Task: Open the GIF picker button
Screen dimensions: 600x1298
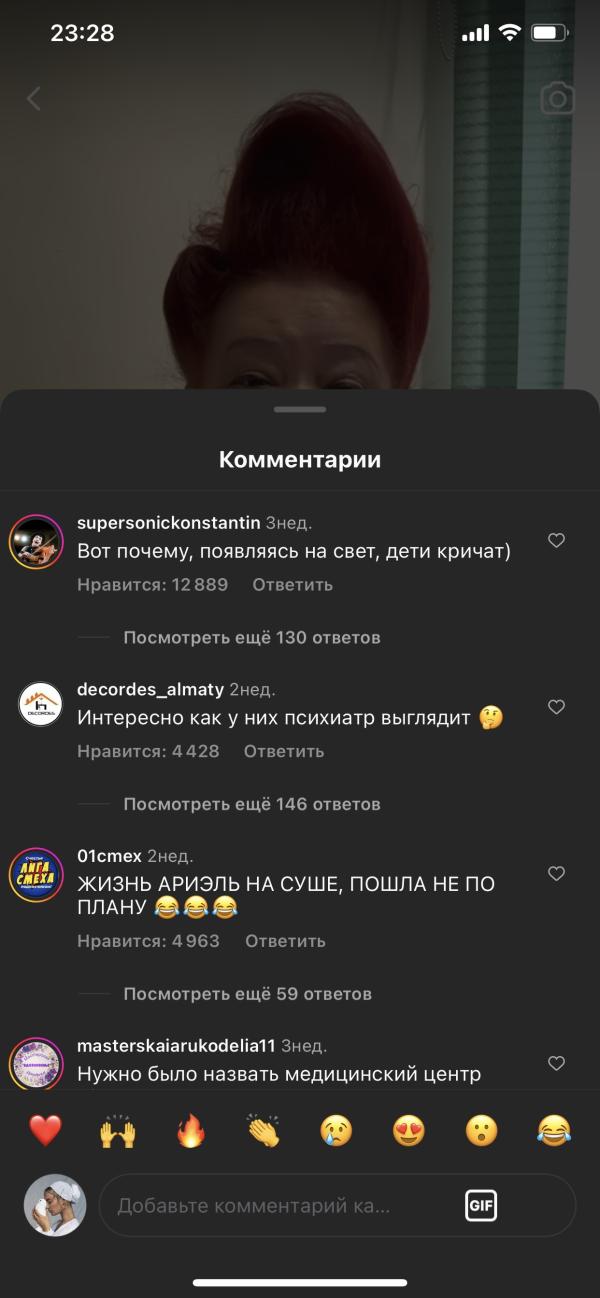Action: point(482,1205)
